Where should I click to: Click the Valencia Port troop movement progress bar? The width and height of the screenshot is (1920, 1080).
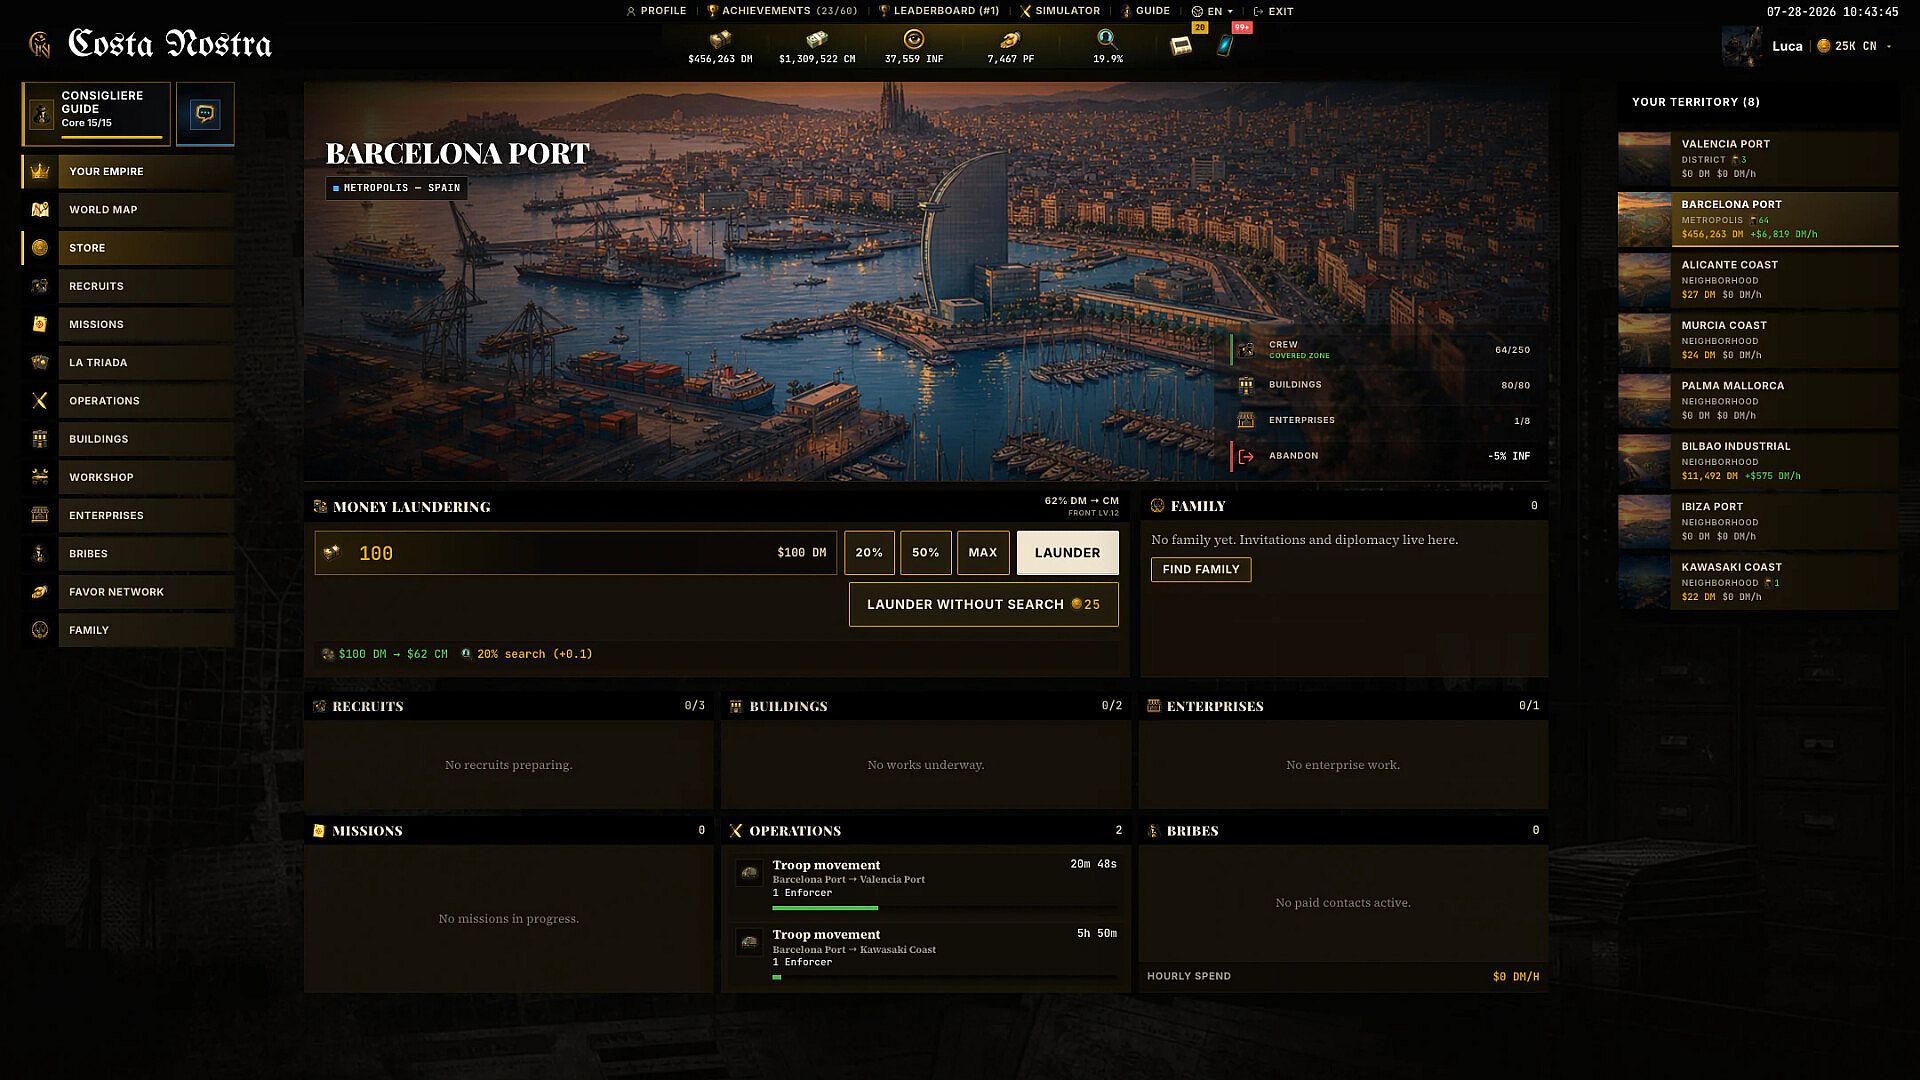[944, 908]
